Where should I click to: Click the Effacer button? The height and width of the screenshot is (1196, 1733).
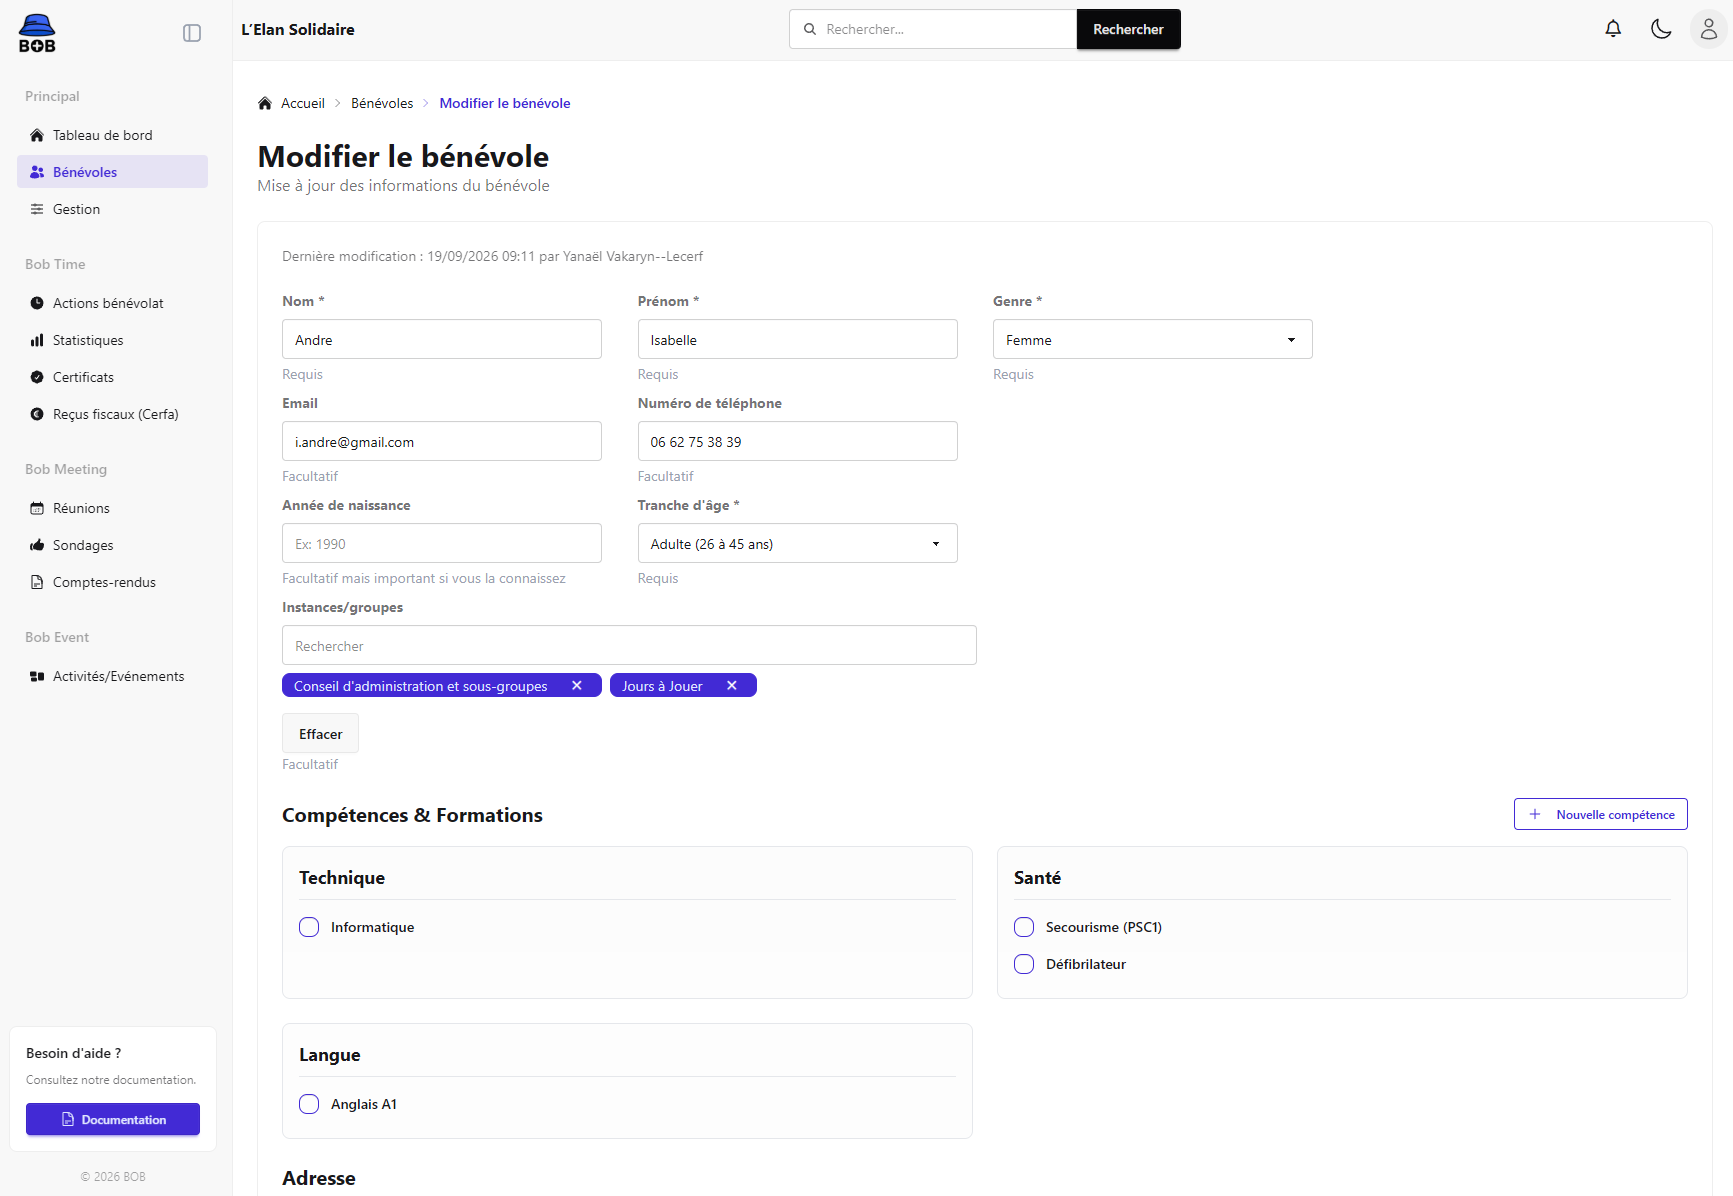(320, 733)
